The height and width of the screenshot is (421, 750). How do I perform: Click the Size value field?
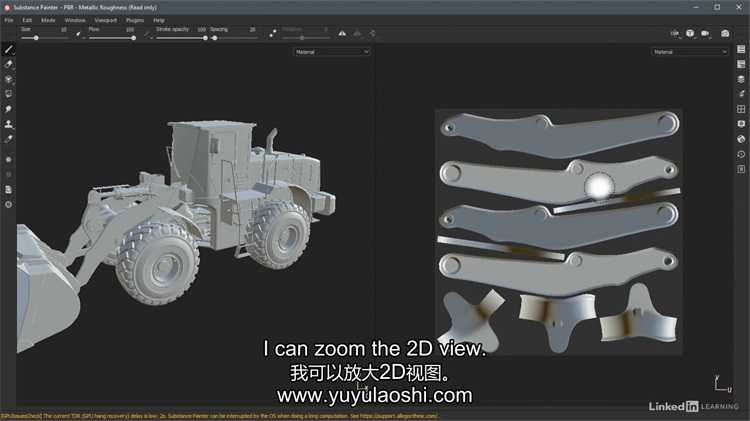click(x=64, y=30)
